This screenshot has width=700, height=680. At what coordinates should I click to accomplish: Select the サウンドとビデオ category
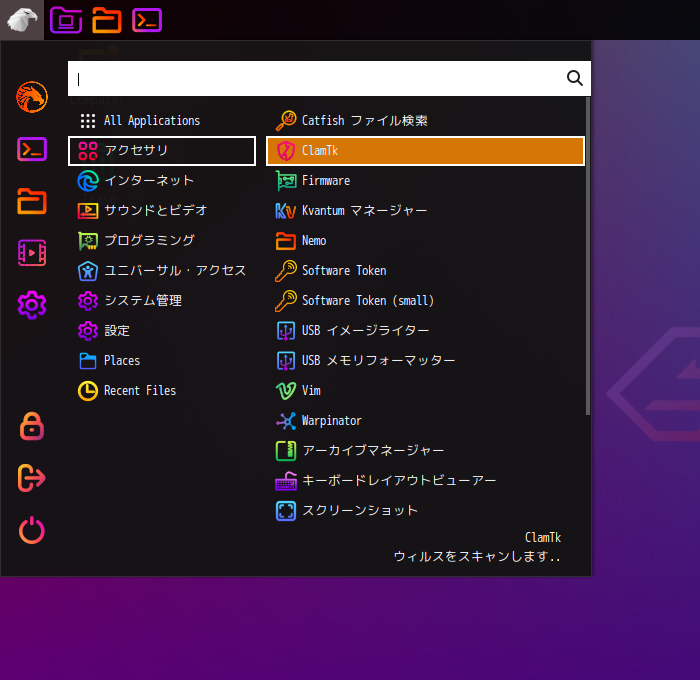[x=162, y=210]
